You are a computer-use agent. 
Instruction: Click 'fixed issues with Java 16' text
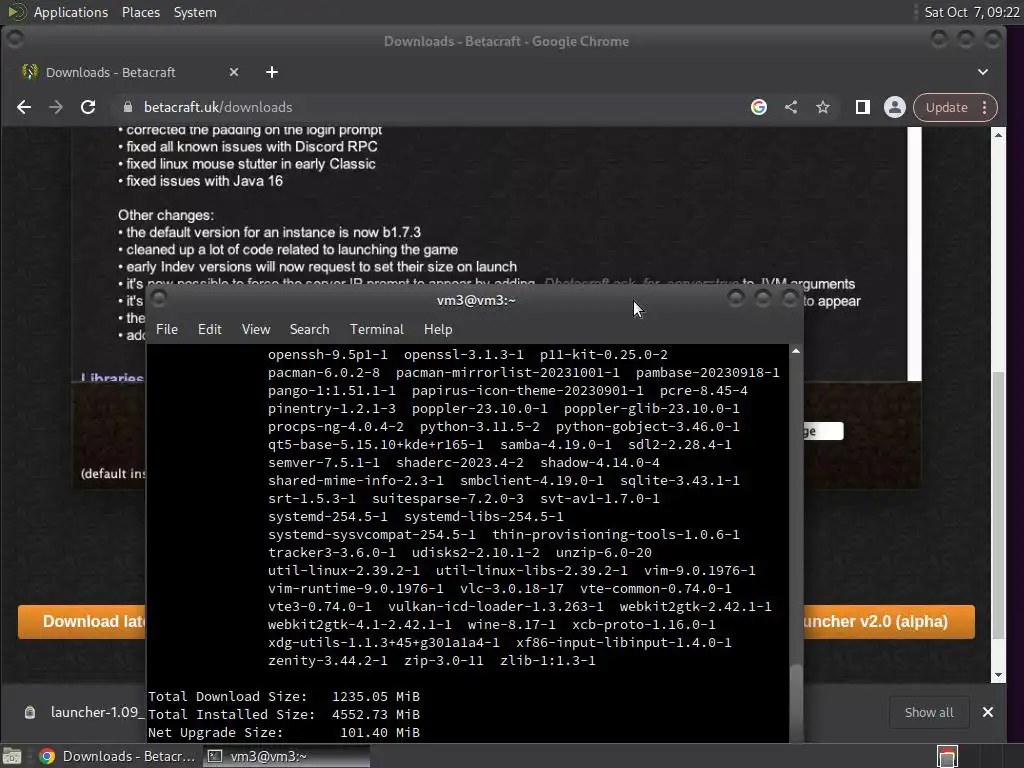pyautogui.click(x=204, y=181)
